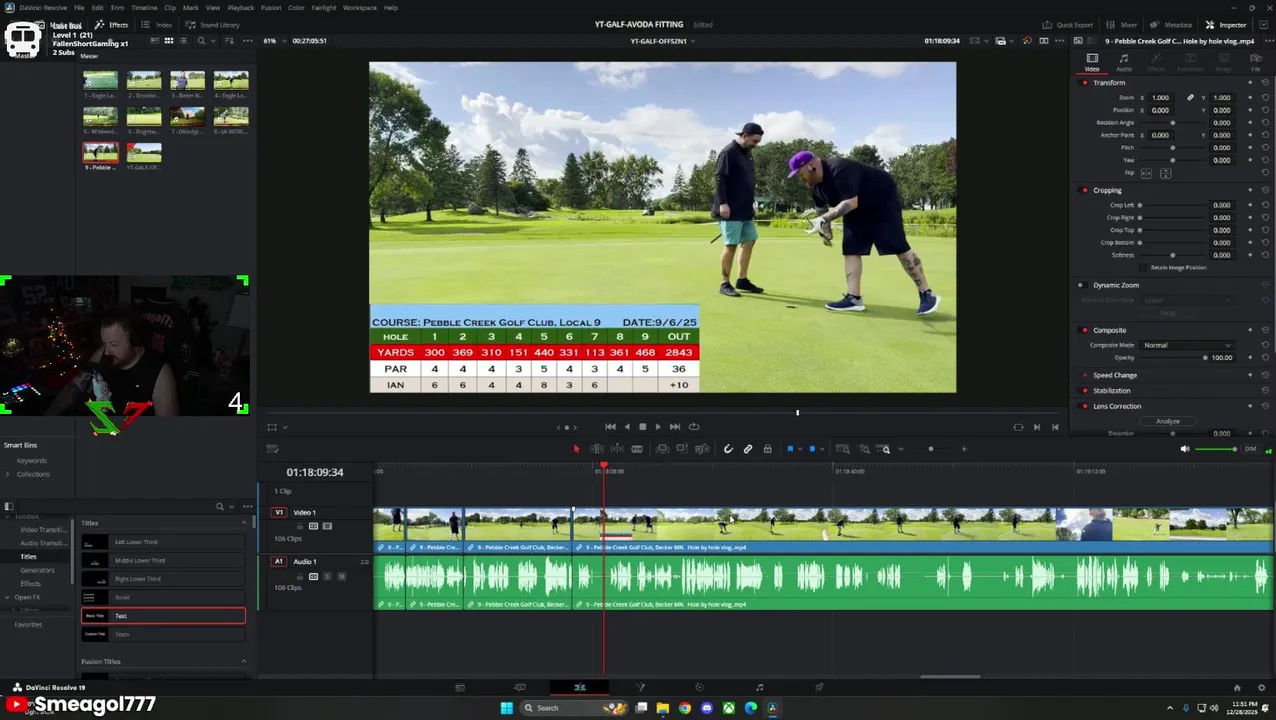
Task: Collapse the Fusion Titles section
Action: point(243,662)
